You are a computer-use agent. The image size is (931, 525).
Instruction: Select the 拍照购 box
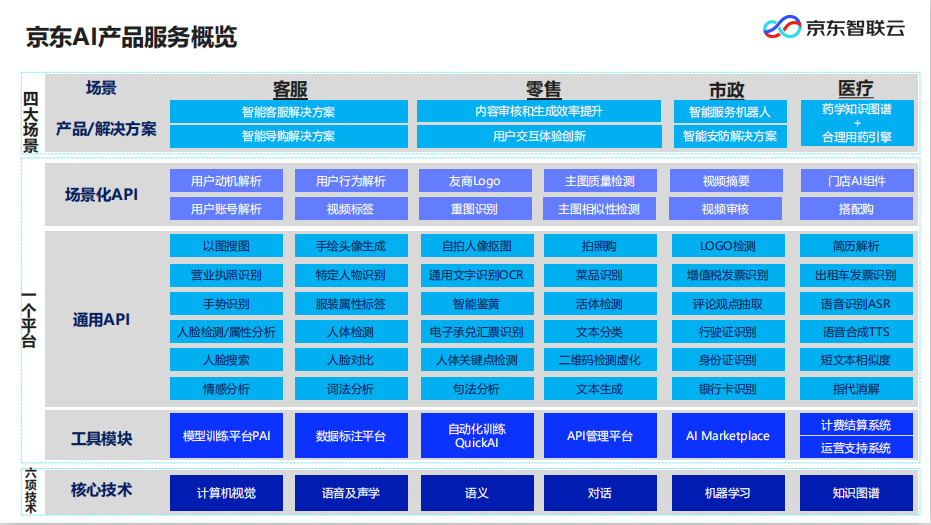[600, 245]
